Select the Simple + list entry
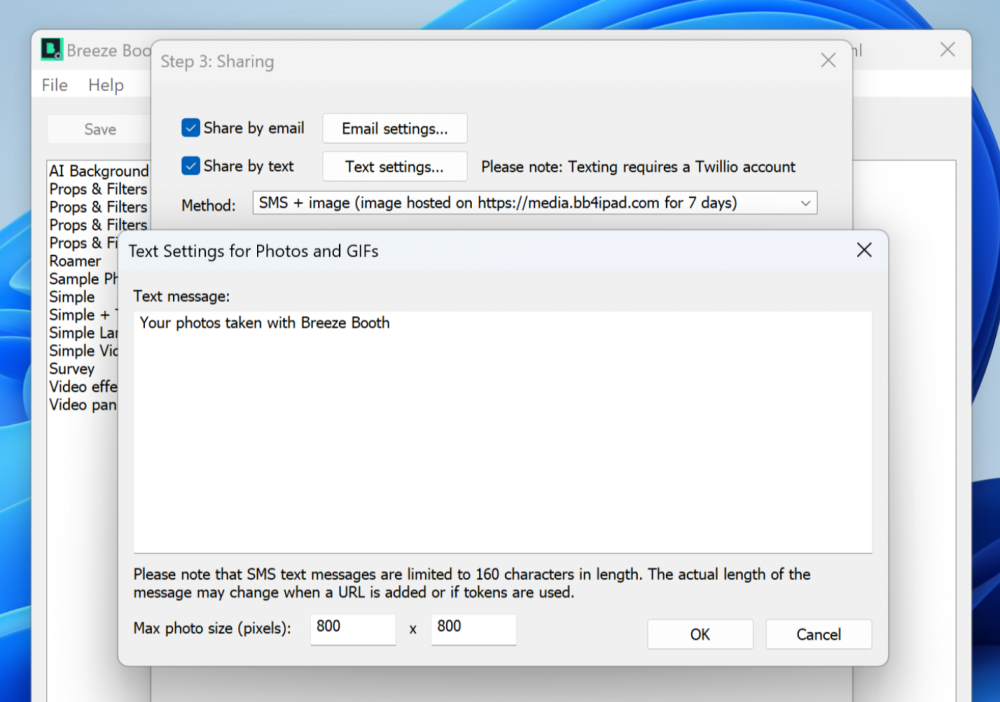 [83, 315]
